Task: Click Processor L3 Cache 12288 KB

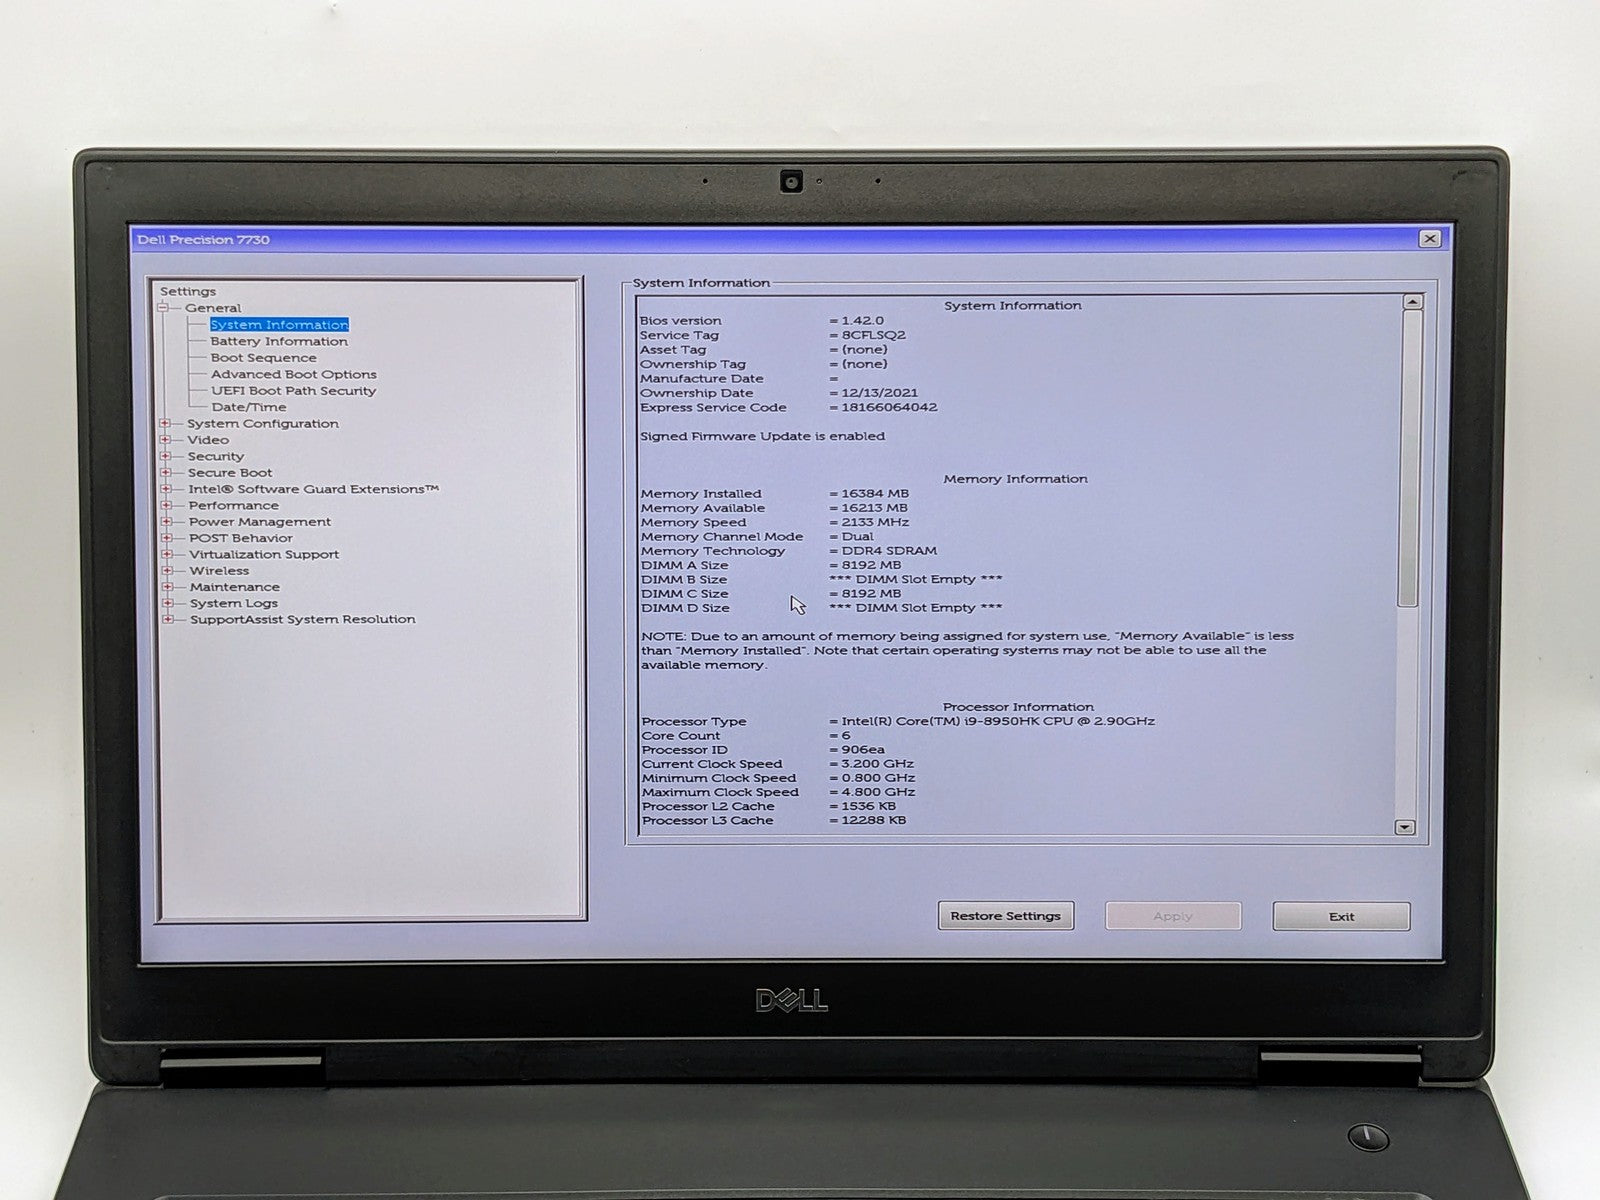Action: pos(874,820)
